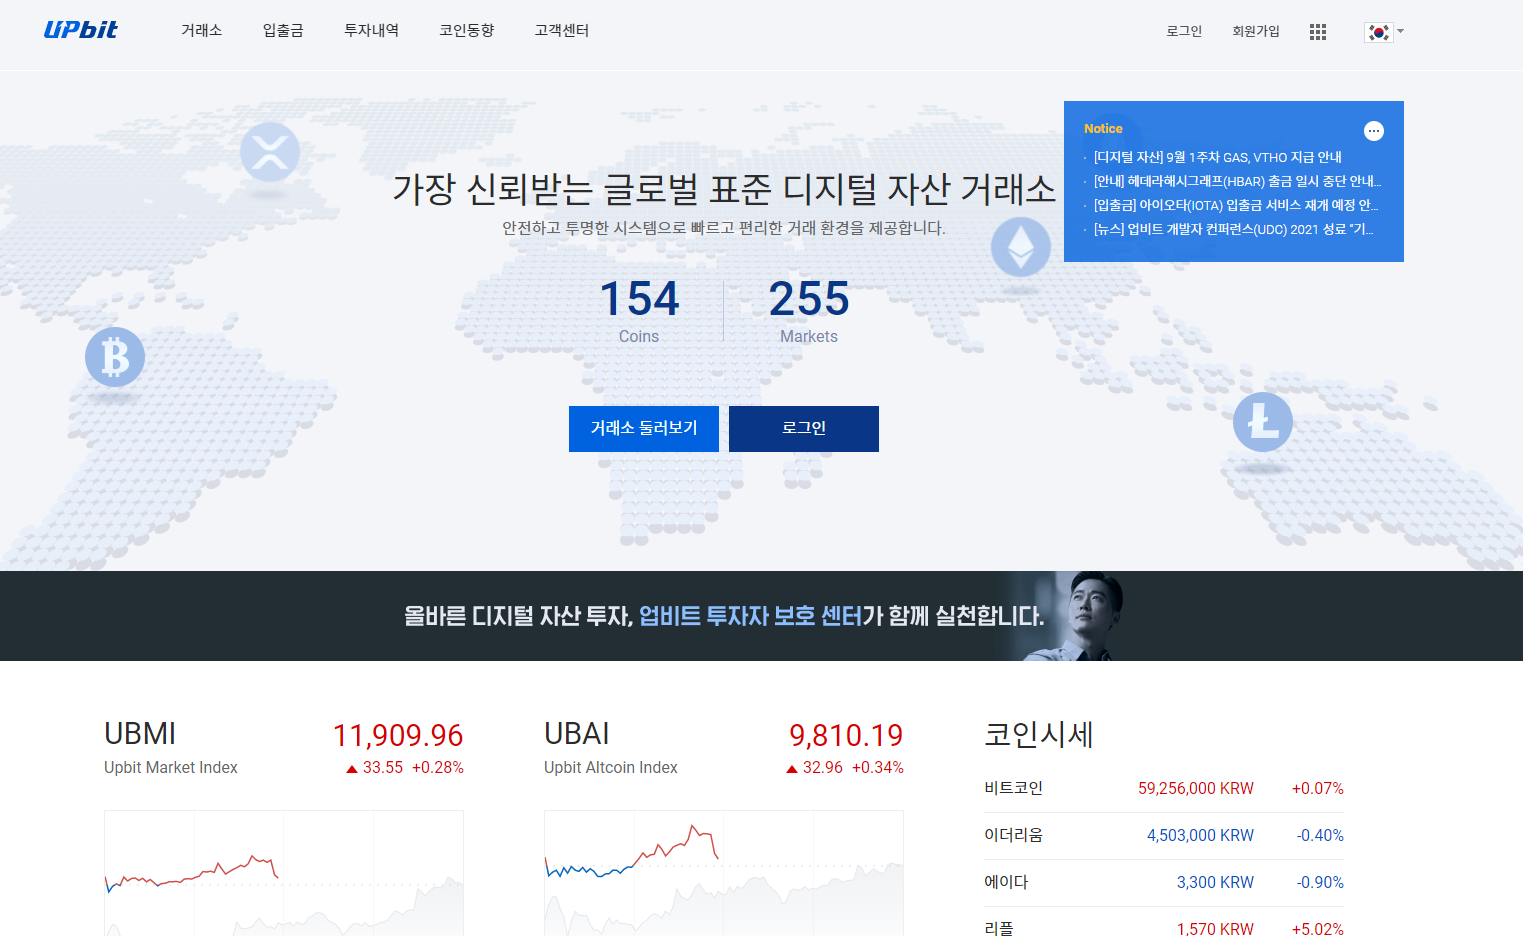Screen dimensions: 1523x936
Task: Click the +5.02% change for 리플
Action: pyautogui.click(x=1318, y=929)
